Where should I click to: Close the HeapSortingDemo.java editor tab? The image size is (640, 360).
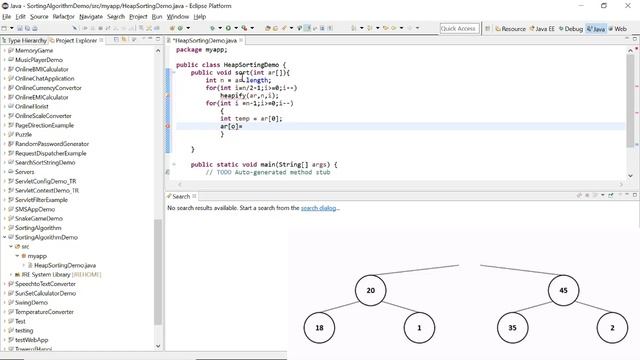(241, 40)
